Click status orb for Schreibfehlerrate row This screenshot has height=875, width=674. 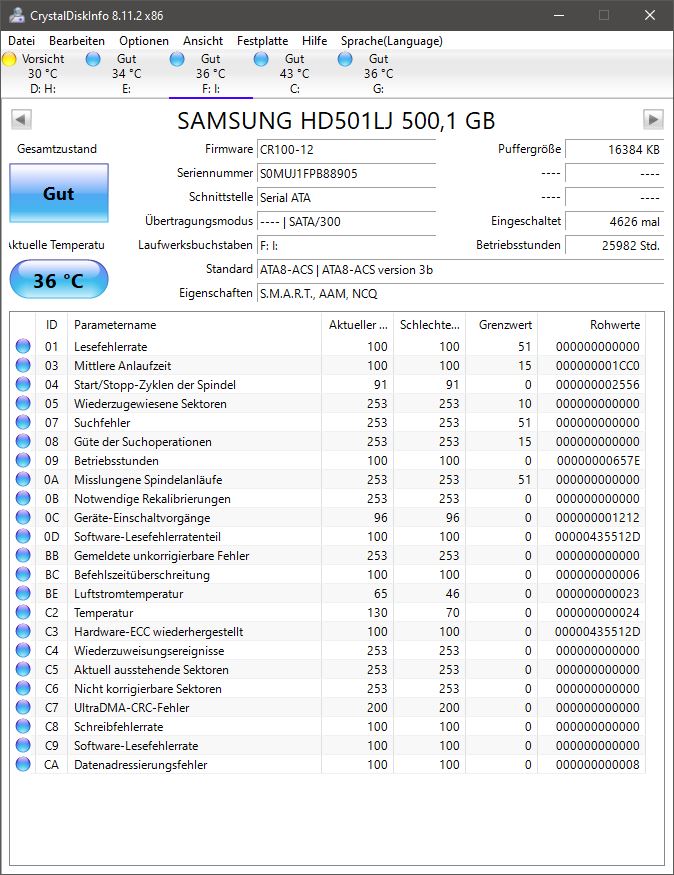pos(23,726)
